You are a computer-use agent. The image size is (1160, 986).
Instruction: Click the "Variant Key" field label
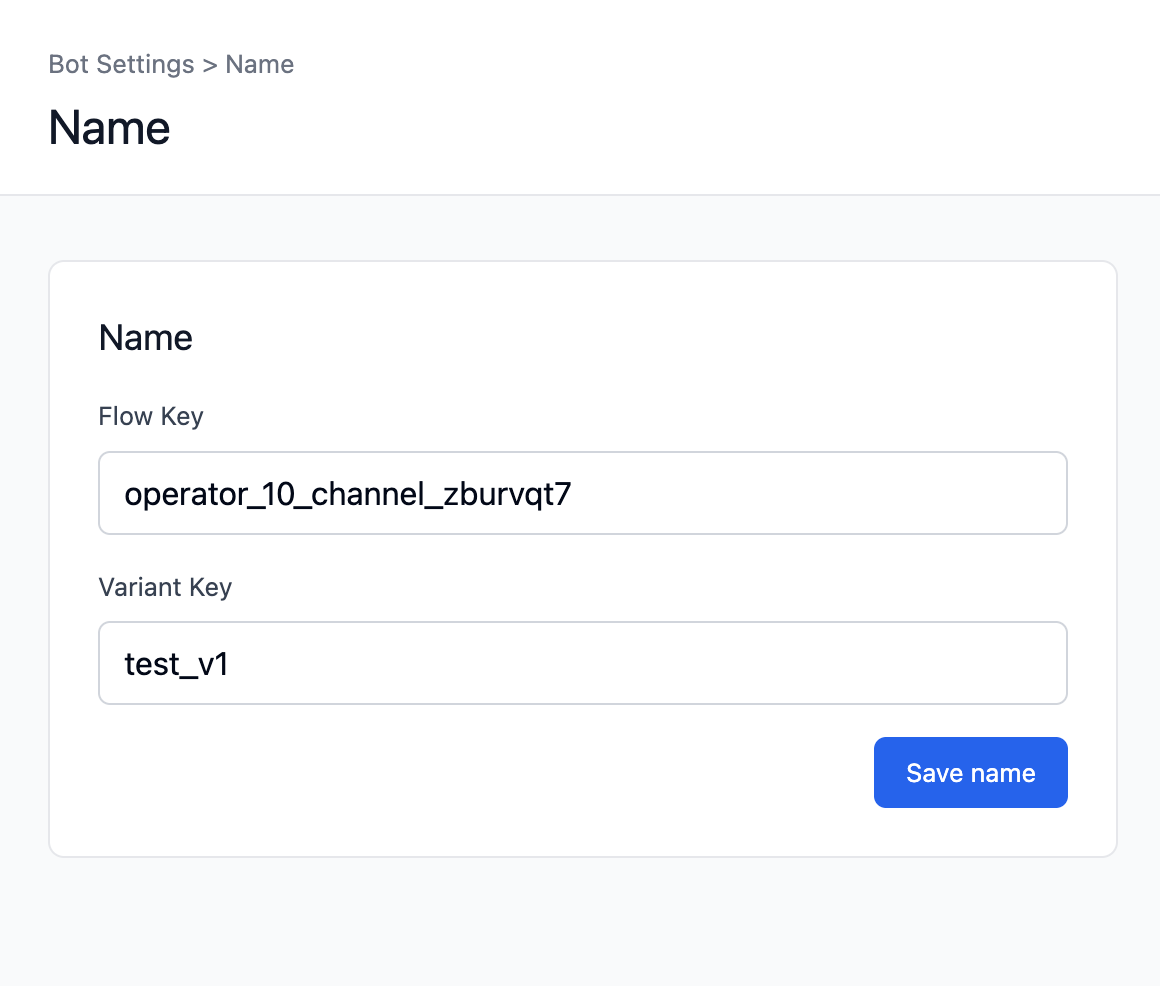click(x=165, y=587)
